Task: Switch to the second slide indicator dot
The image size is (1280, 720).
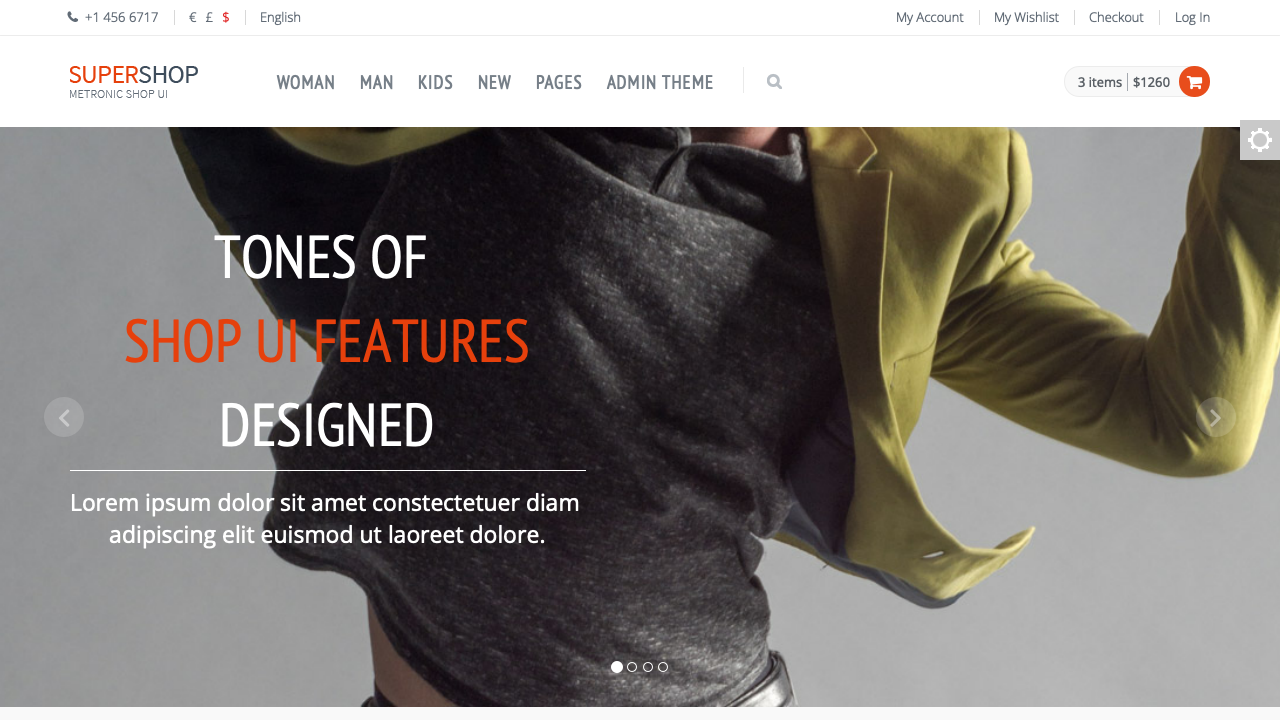Action: (632, 667)
